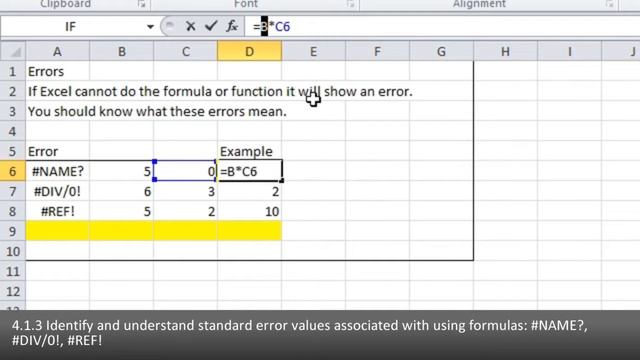The image size is (640, 360).
Task: Confirm the formula with the checkmark button
Action: pos(211,27)
